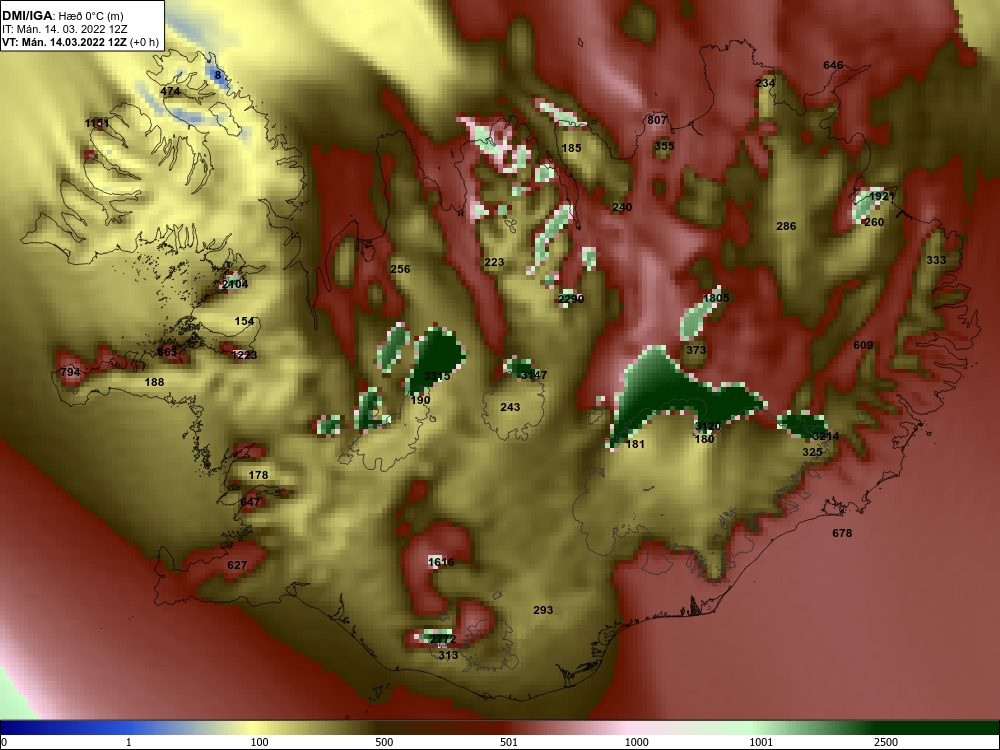Click the 501 label on color scale
This screenshot has height=750, width=1000.
(x=509, y=742)
